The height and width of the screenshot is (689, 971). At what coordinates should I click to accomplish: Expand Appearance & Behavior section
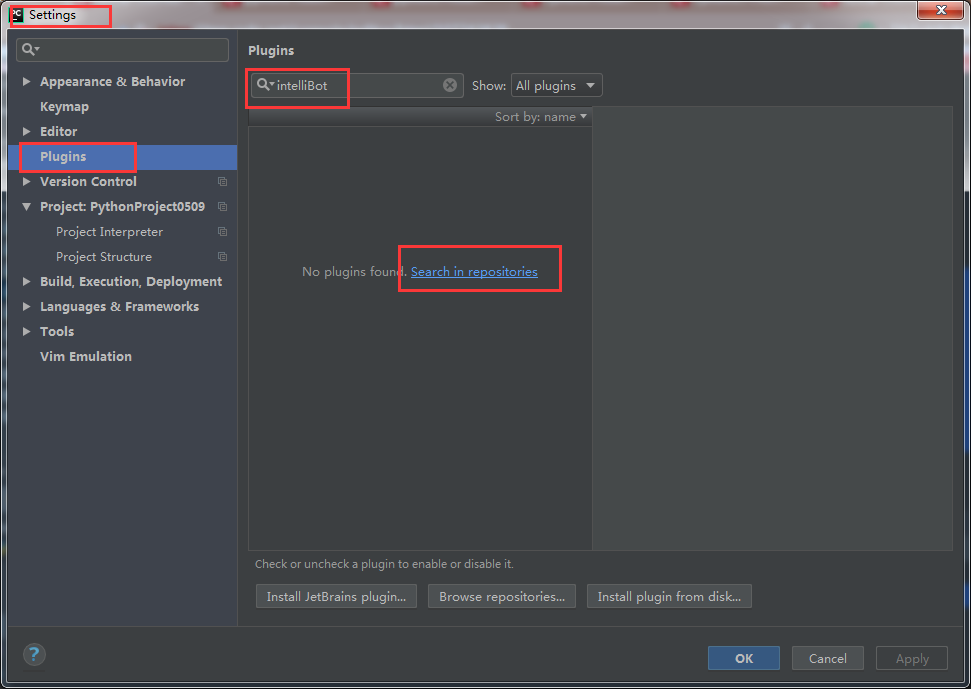click(27, 81)
